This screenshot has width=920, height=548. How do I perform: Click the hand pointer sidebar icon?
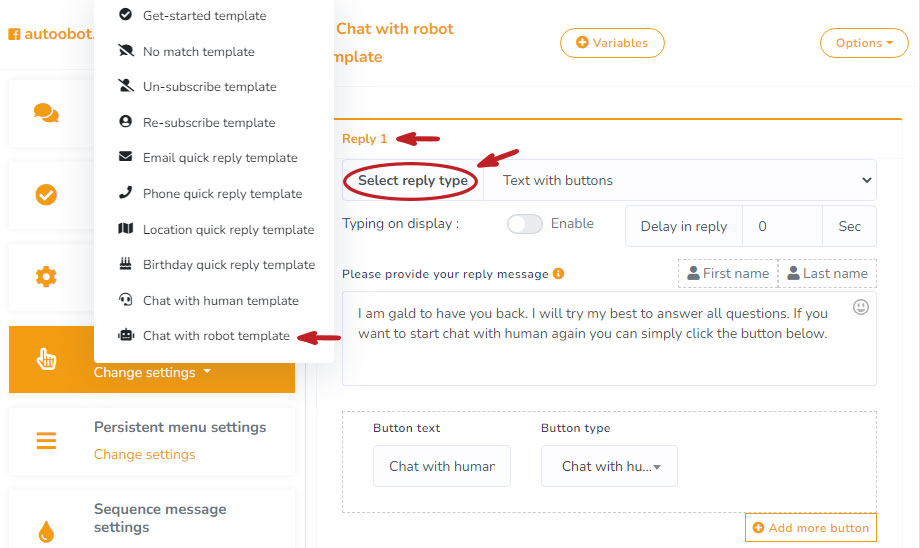click(x=46, y=359)
